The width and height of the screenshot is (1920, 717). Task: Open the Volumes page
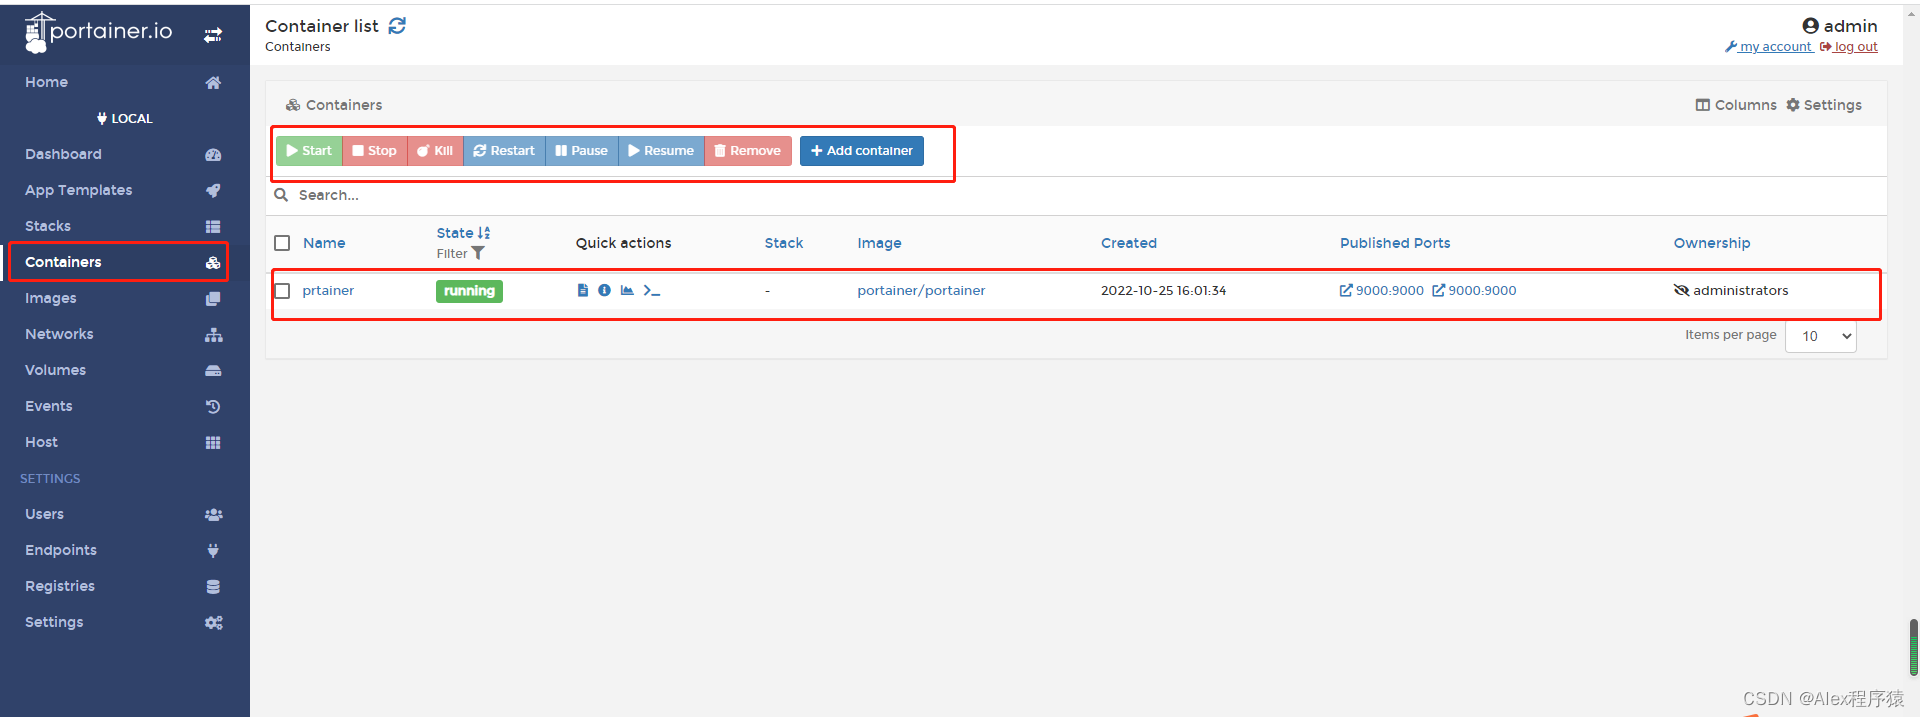point(124,370)
